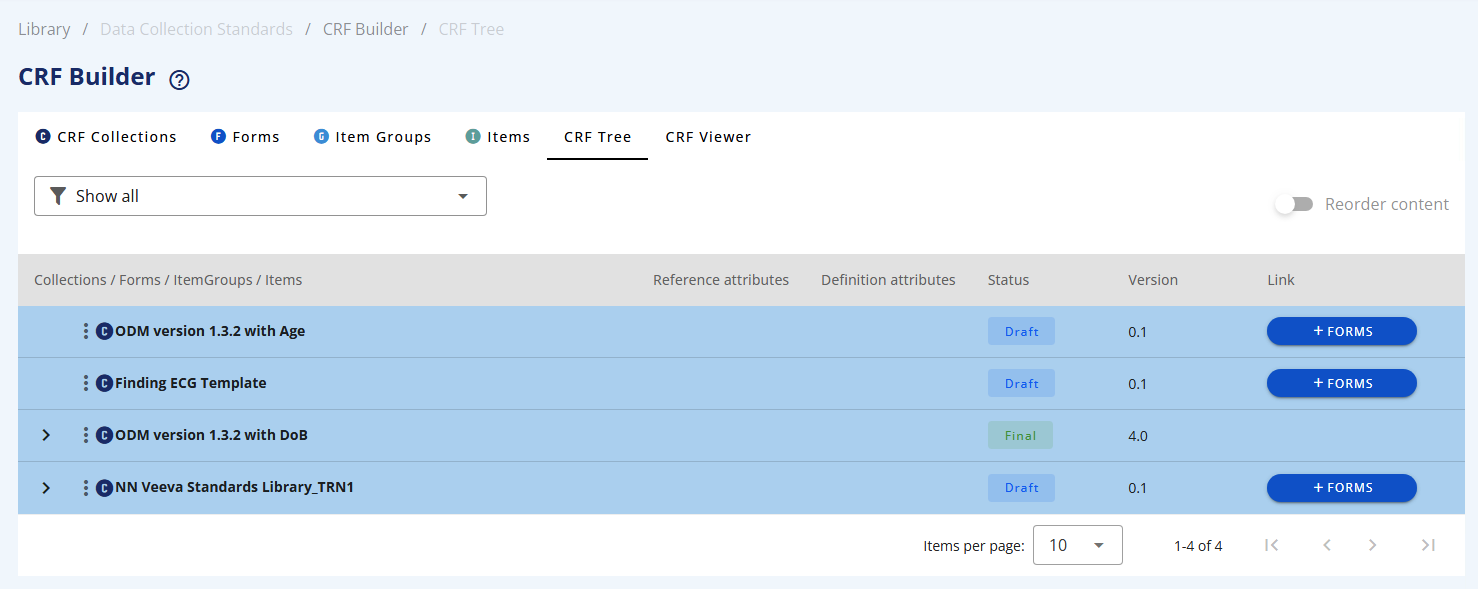Click the last-page pagination arrow icon
The width and height of the screenshot is (1478, 589).
[1428, 545]
